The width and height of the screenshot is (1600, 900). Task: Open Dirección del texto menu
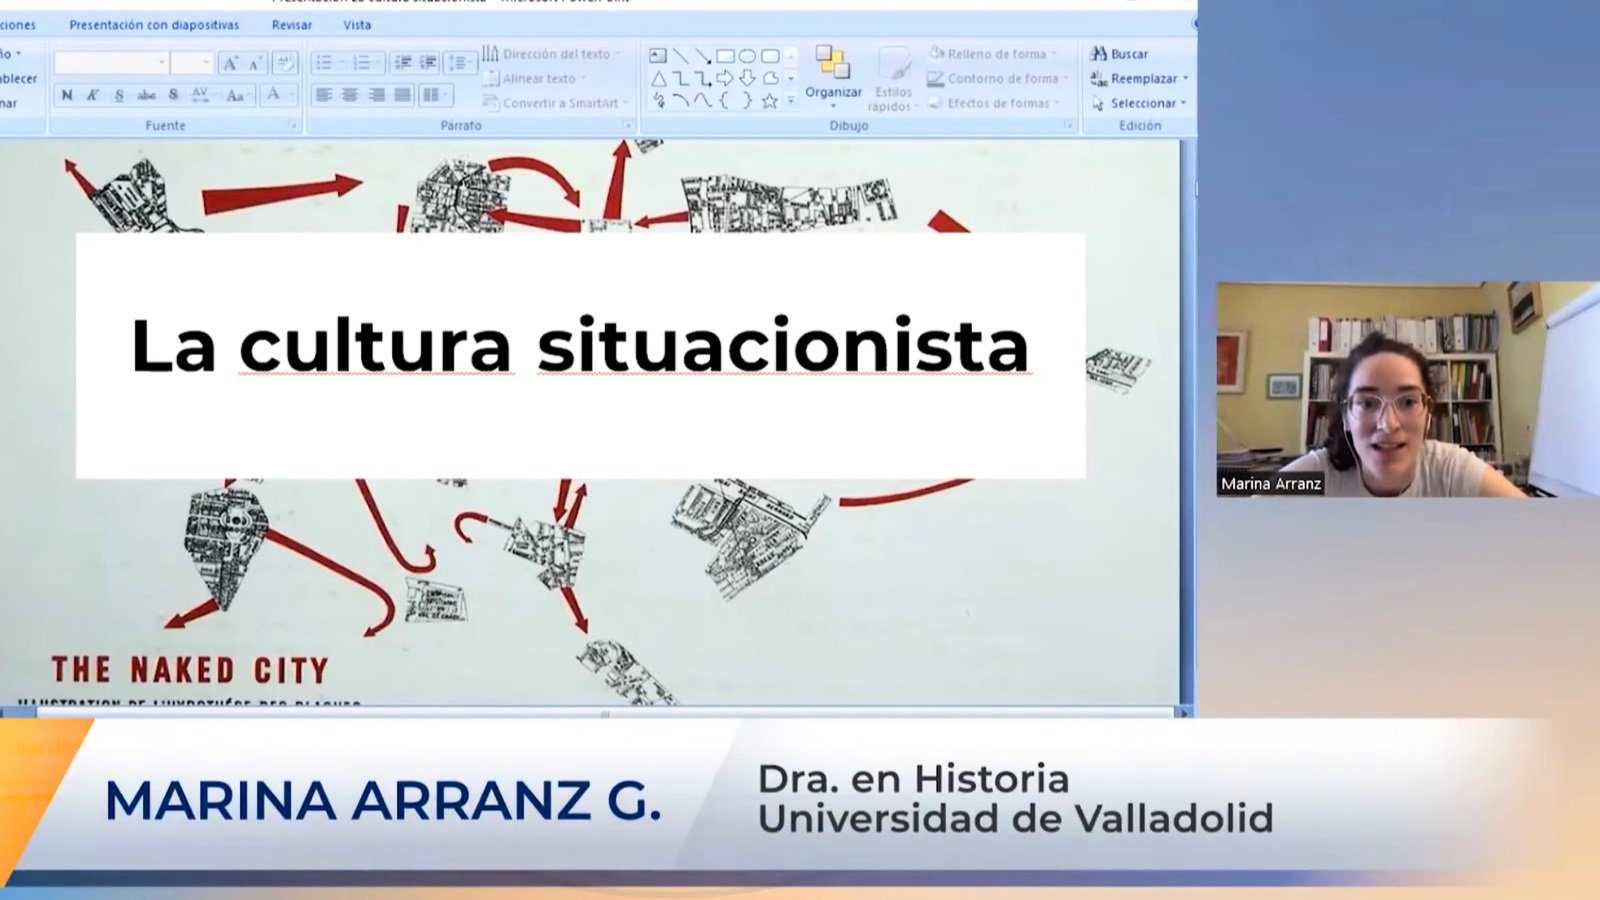pyautogui.click(x=551, y=54)
